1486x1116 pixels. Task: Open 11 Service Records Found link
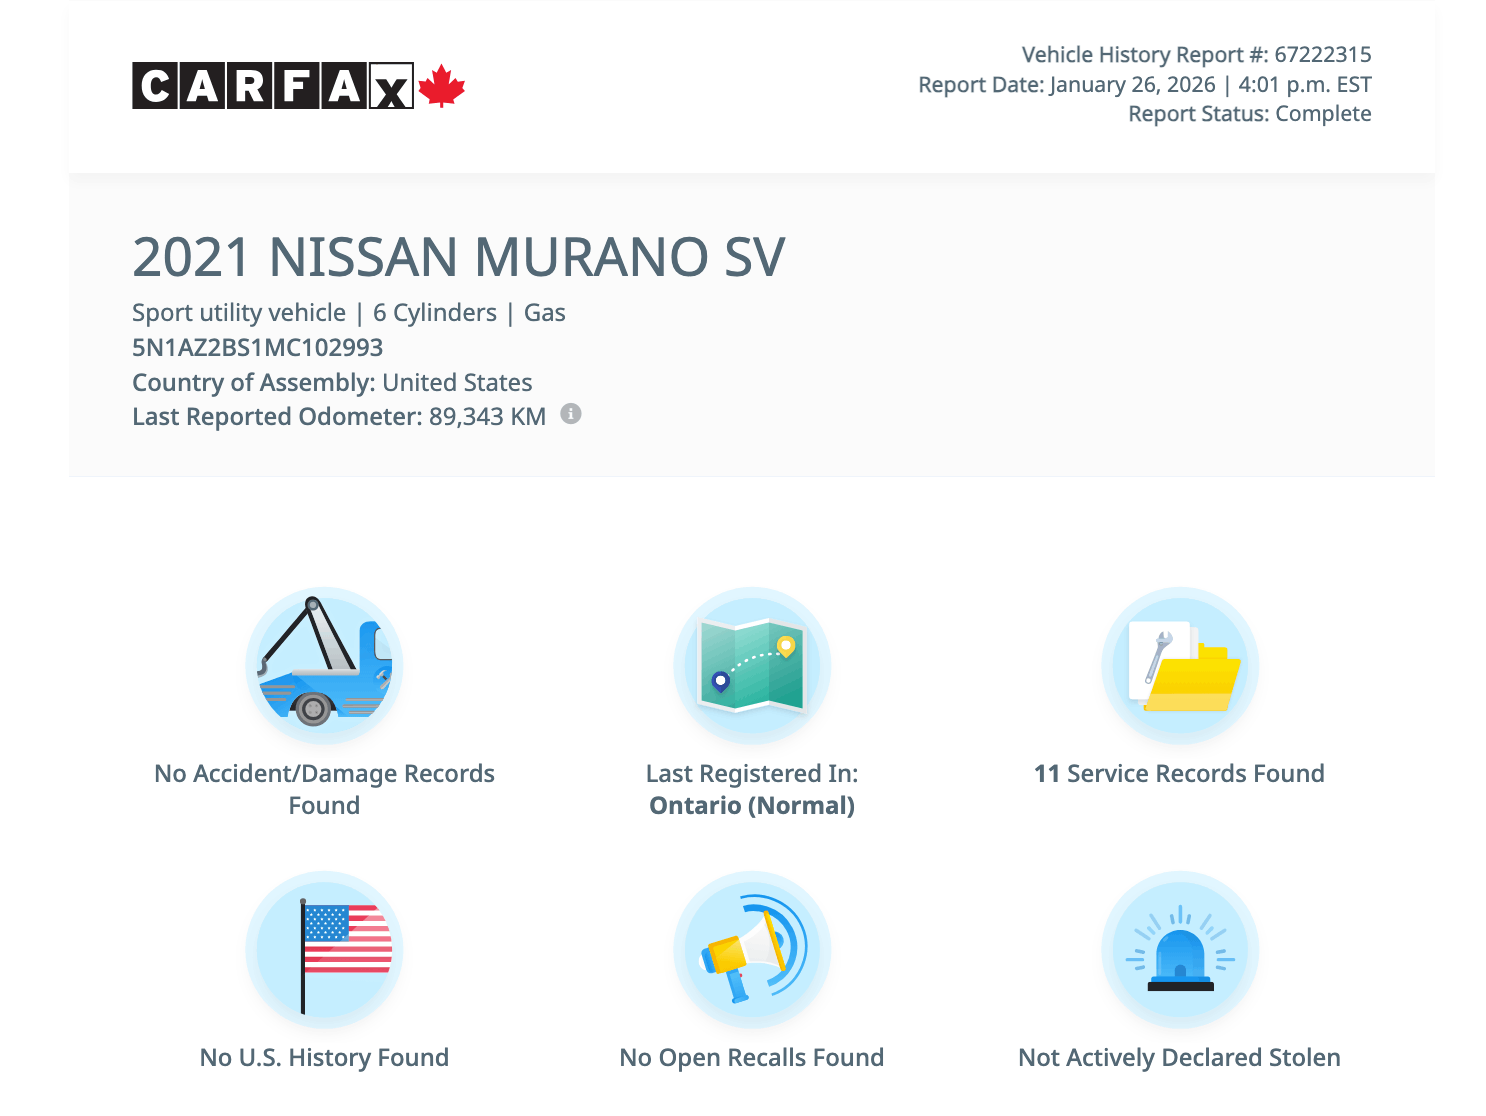pos(1179,774)
